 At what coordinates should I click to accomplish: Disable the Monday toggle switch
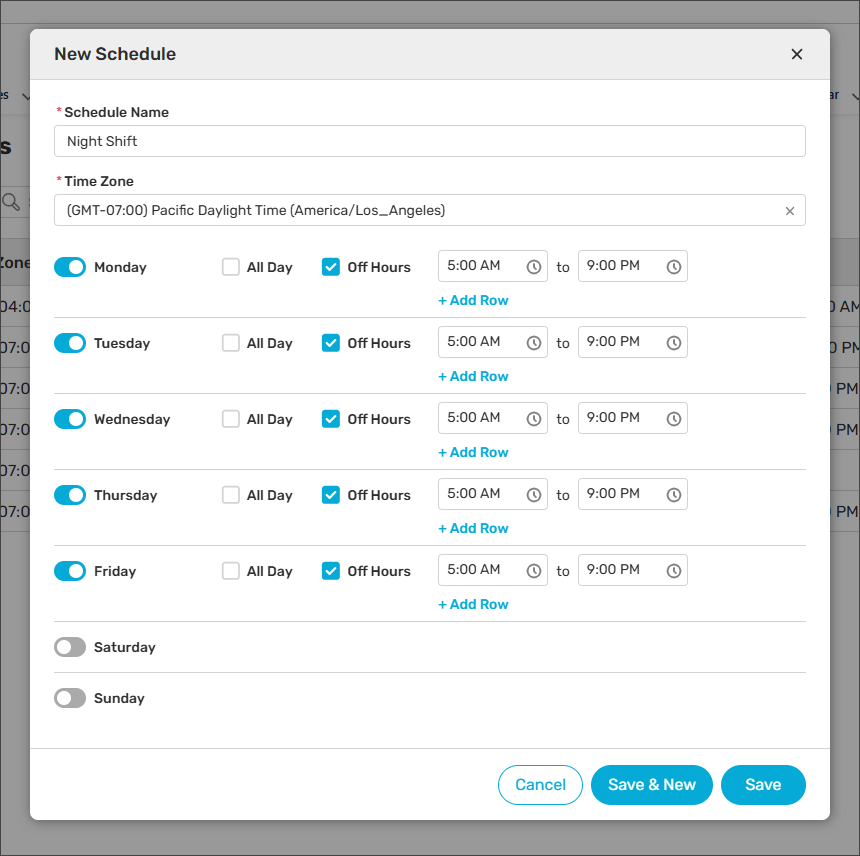(x=70, y=267)
